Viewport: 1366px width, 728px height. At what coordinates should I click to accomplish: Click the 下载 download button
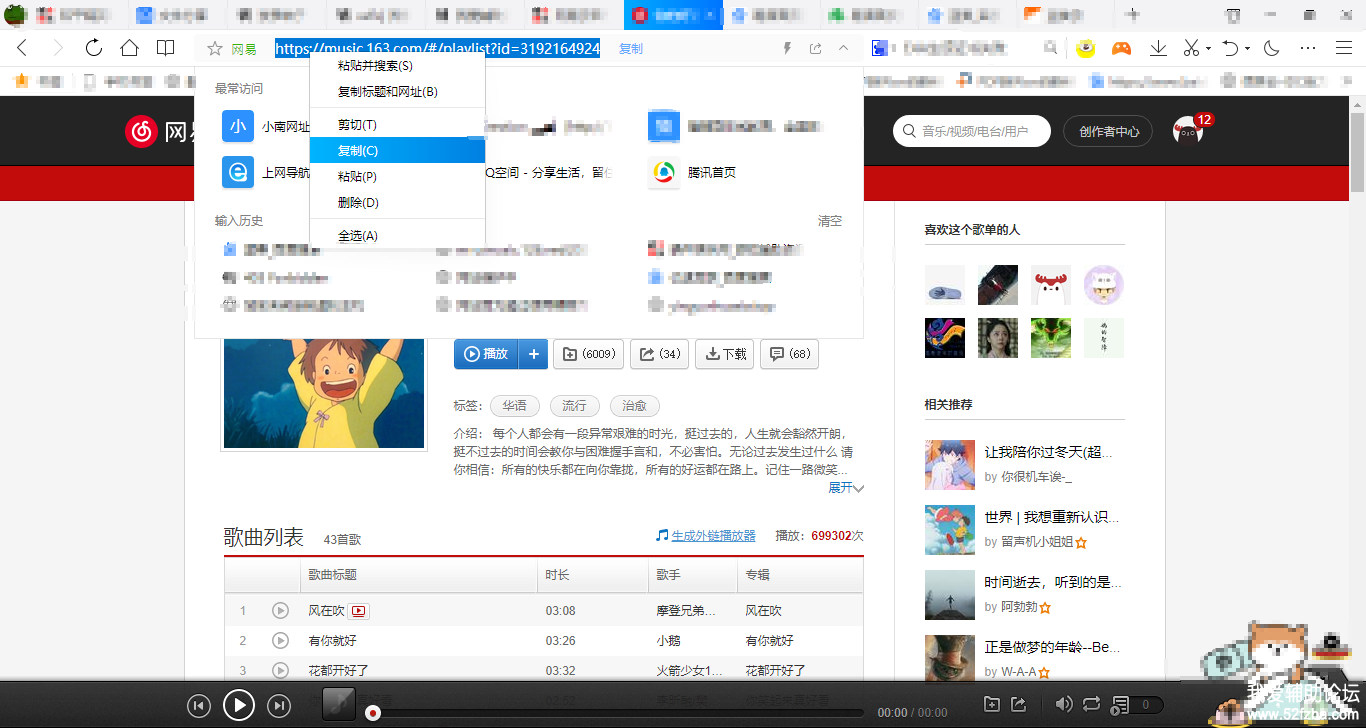[725, 354]
